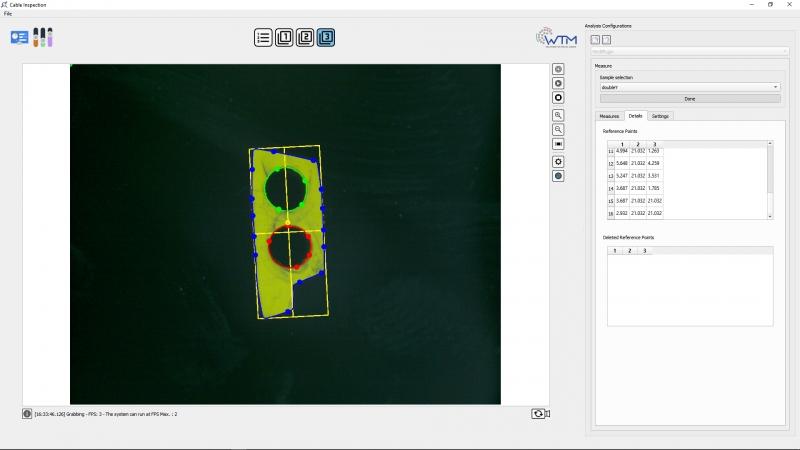The height and width of the screenshot is (450, 800).
Task: Click Deleted Reference Points column 3 header
Action: coord(644,251)
